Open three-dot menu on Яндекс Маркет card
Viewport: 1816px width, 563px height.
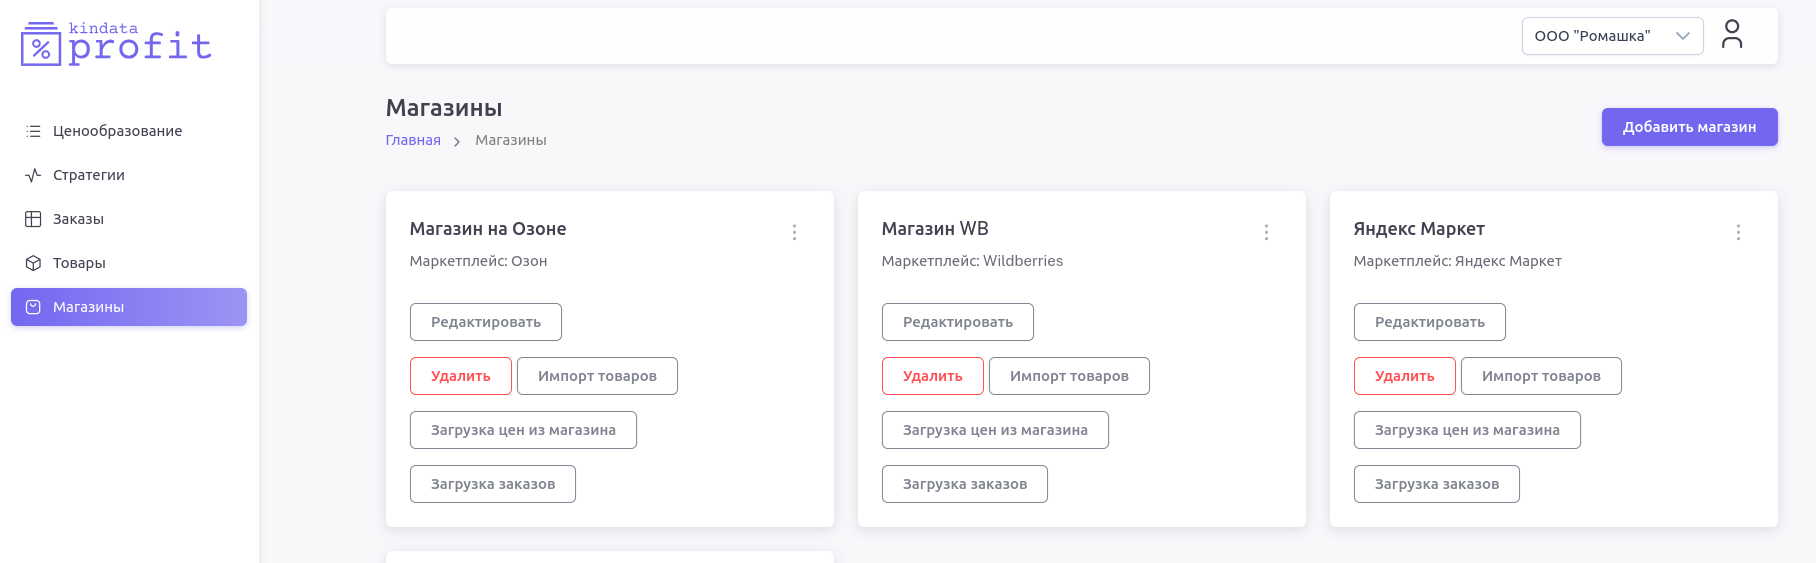(x=1738, y=232)
